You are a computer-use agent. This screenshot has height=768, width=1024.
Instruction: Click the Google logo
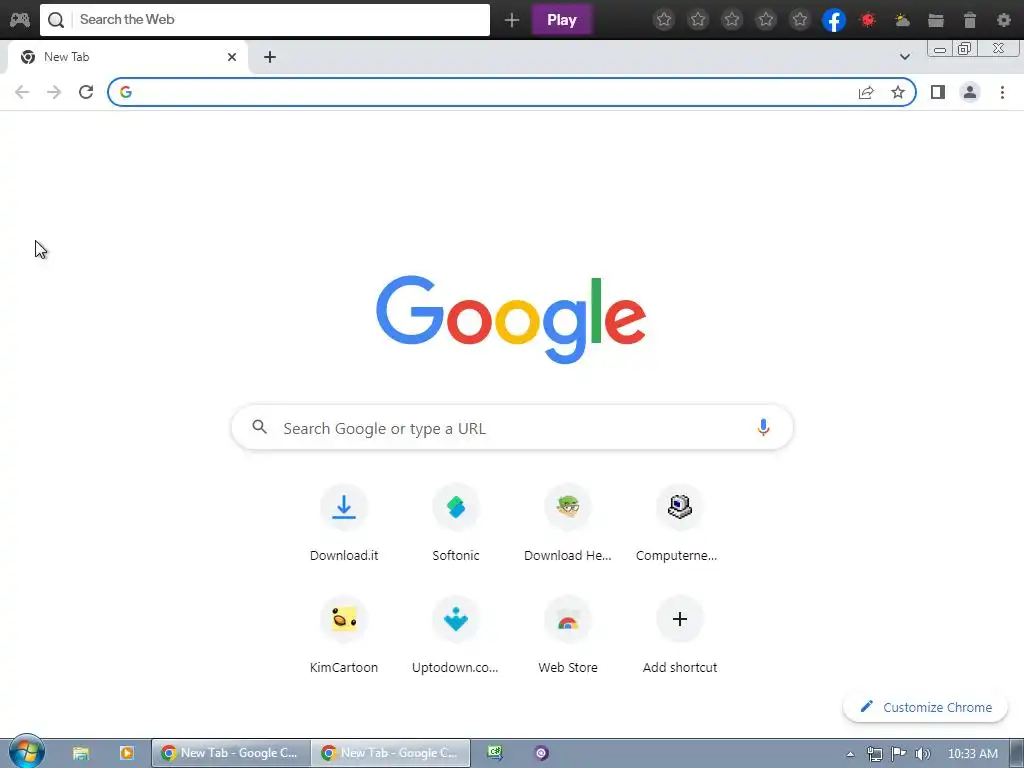(511, 319)
